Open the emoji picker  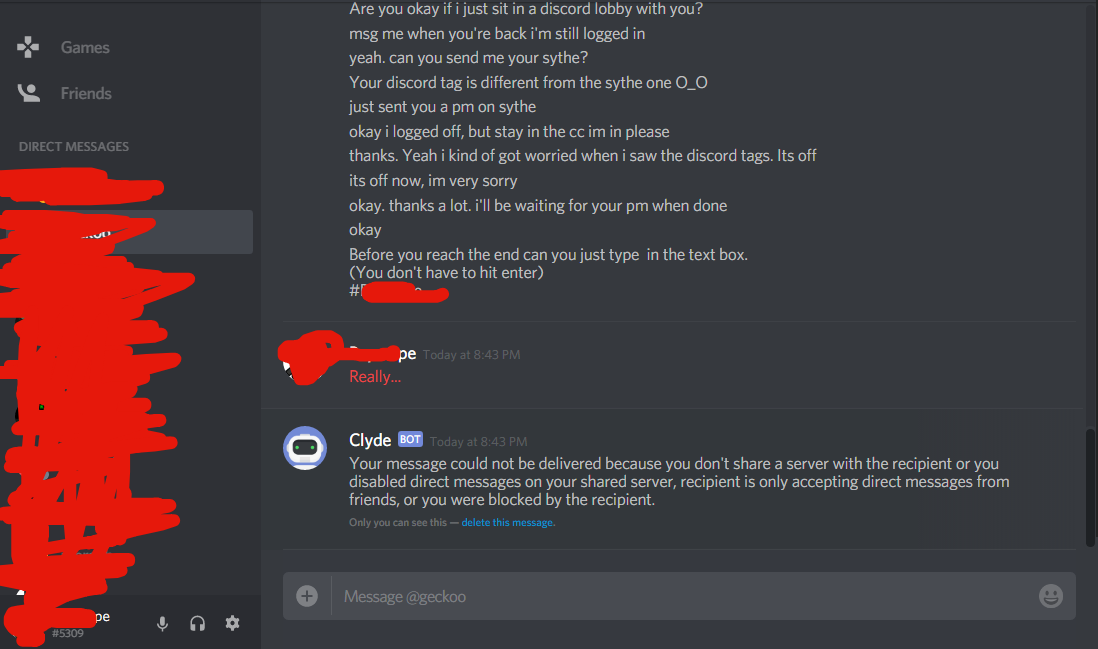(1050, 596)
